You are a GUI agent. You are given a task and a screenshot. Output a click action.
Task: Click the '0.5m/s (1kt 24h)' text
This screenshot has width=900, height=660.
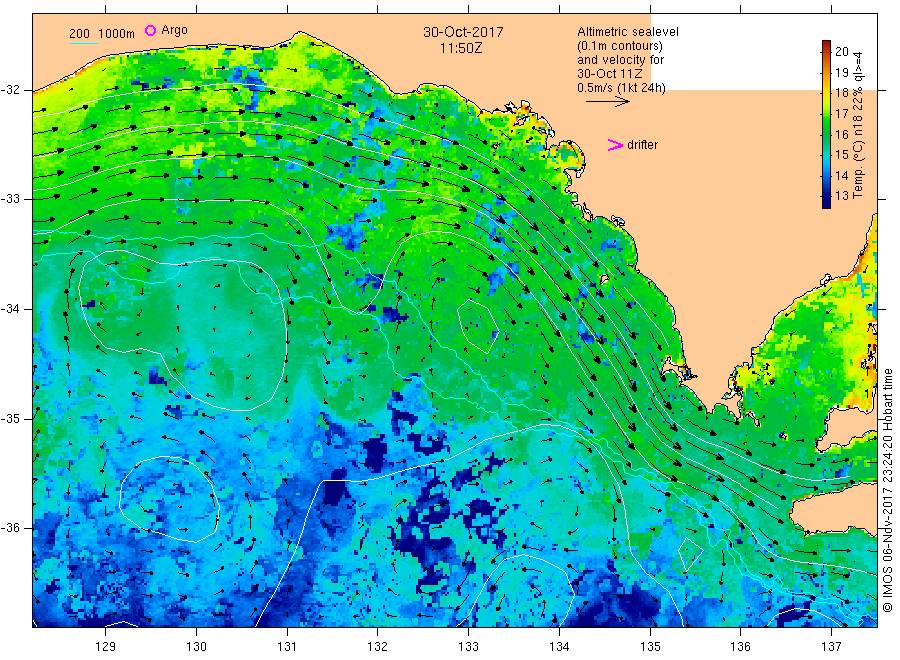[622, 88]
